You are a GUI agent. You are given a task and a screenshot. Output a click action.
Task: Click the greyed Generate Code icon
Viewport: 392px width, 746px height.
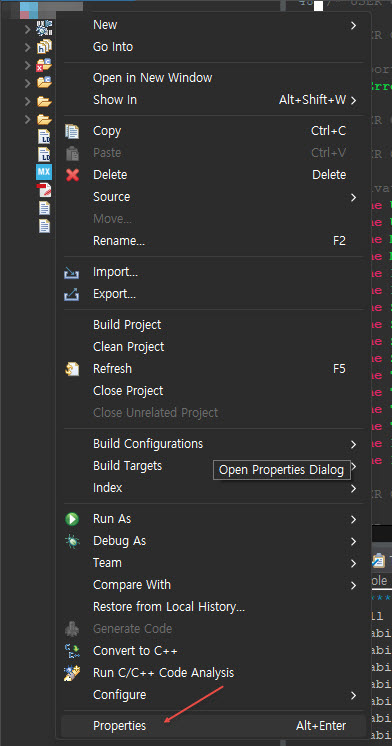click(72, 629)
